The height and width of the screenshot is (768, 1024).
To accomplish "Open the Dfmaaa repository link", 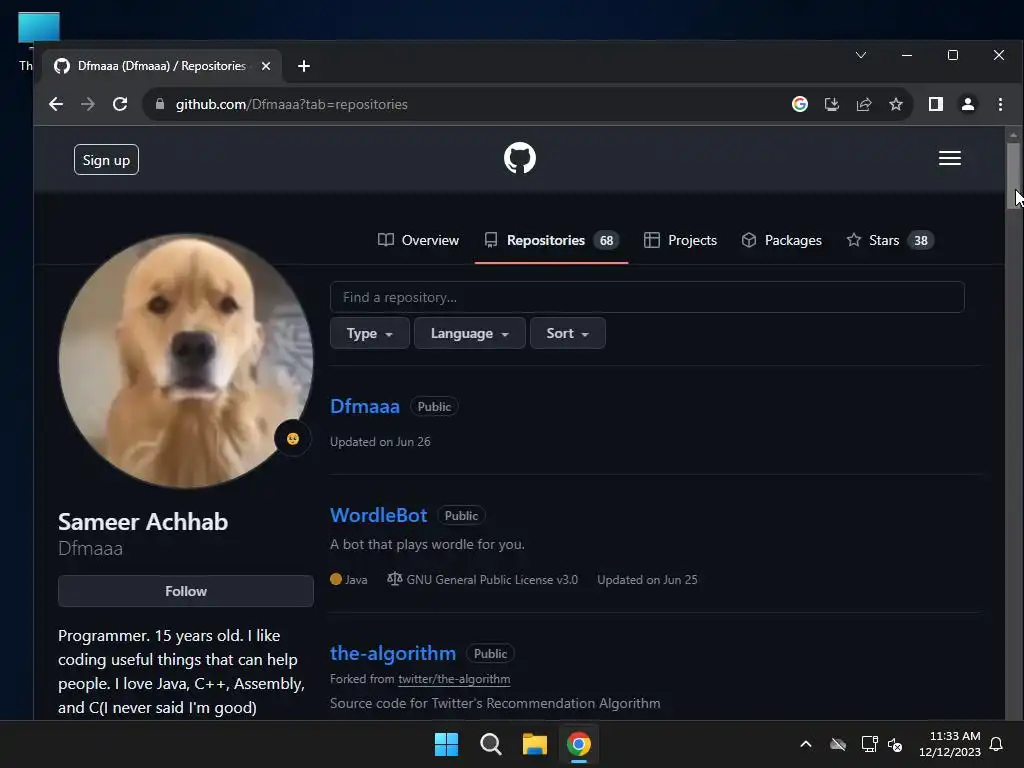I will pyautogui.click(x=364, y=406).
